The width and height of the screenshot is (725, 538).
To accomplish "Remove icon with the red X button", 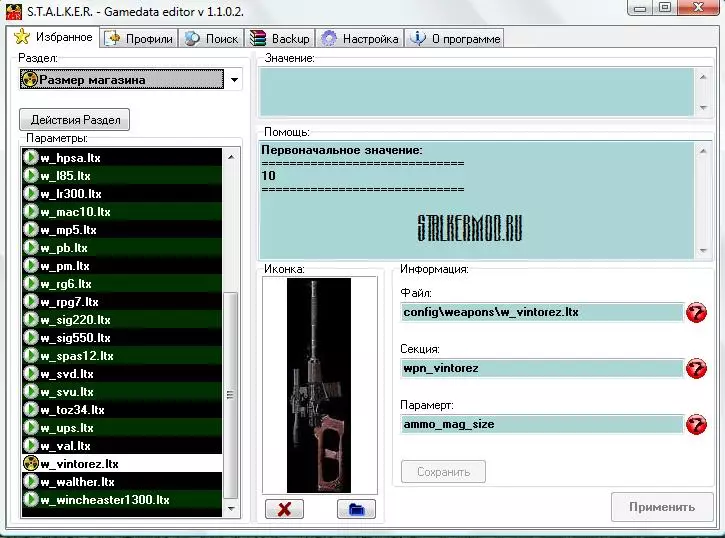I will point(284,509).
